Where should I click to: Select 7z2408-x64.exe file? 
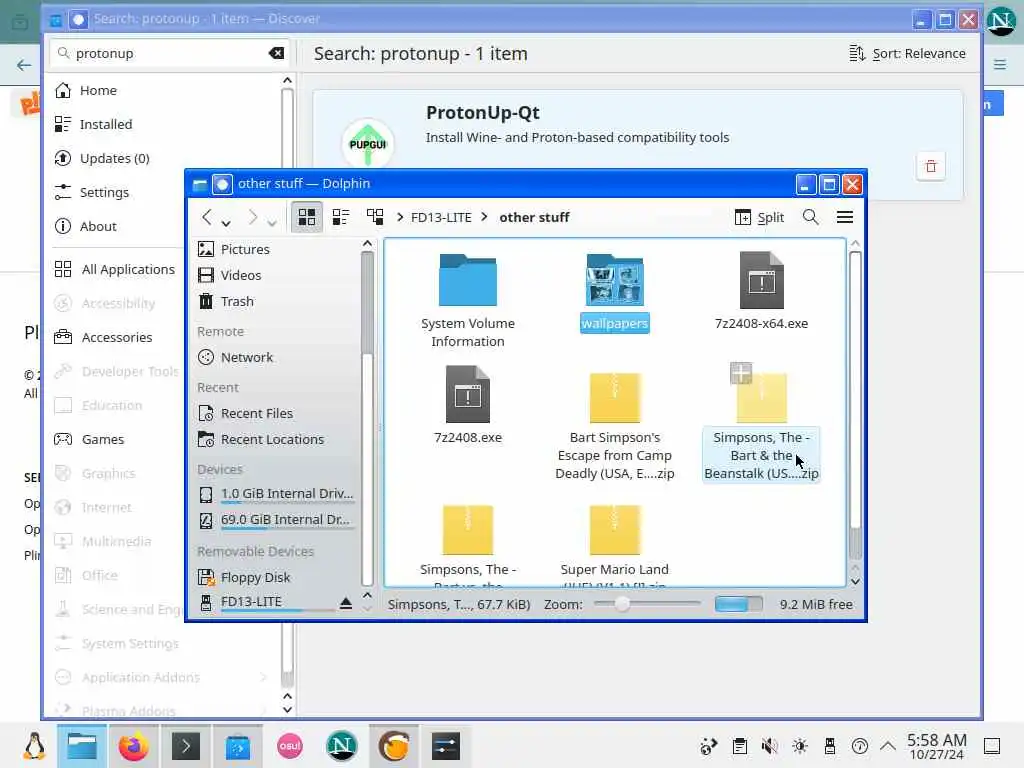click(x=761, y=291)
